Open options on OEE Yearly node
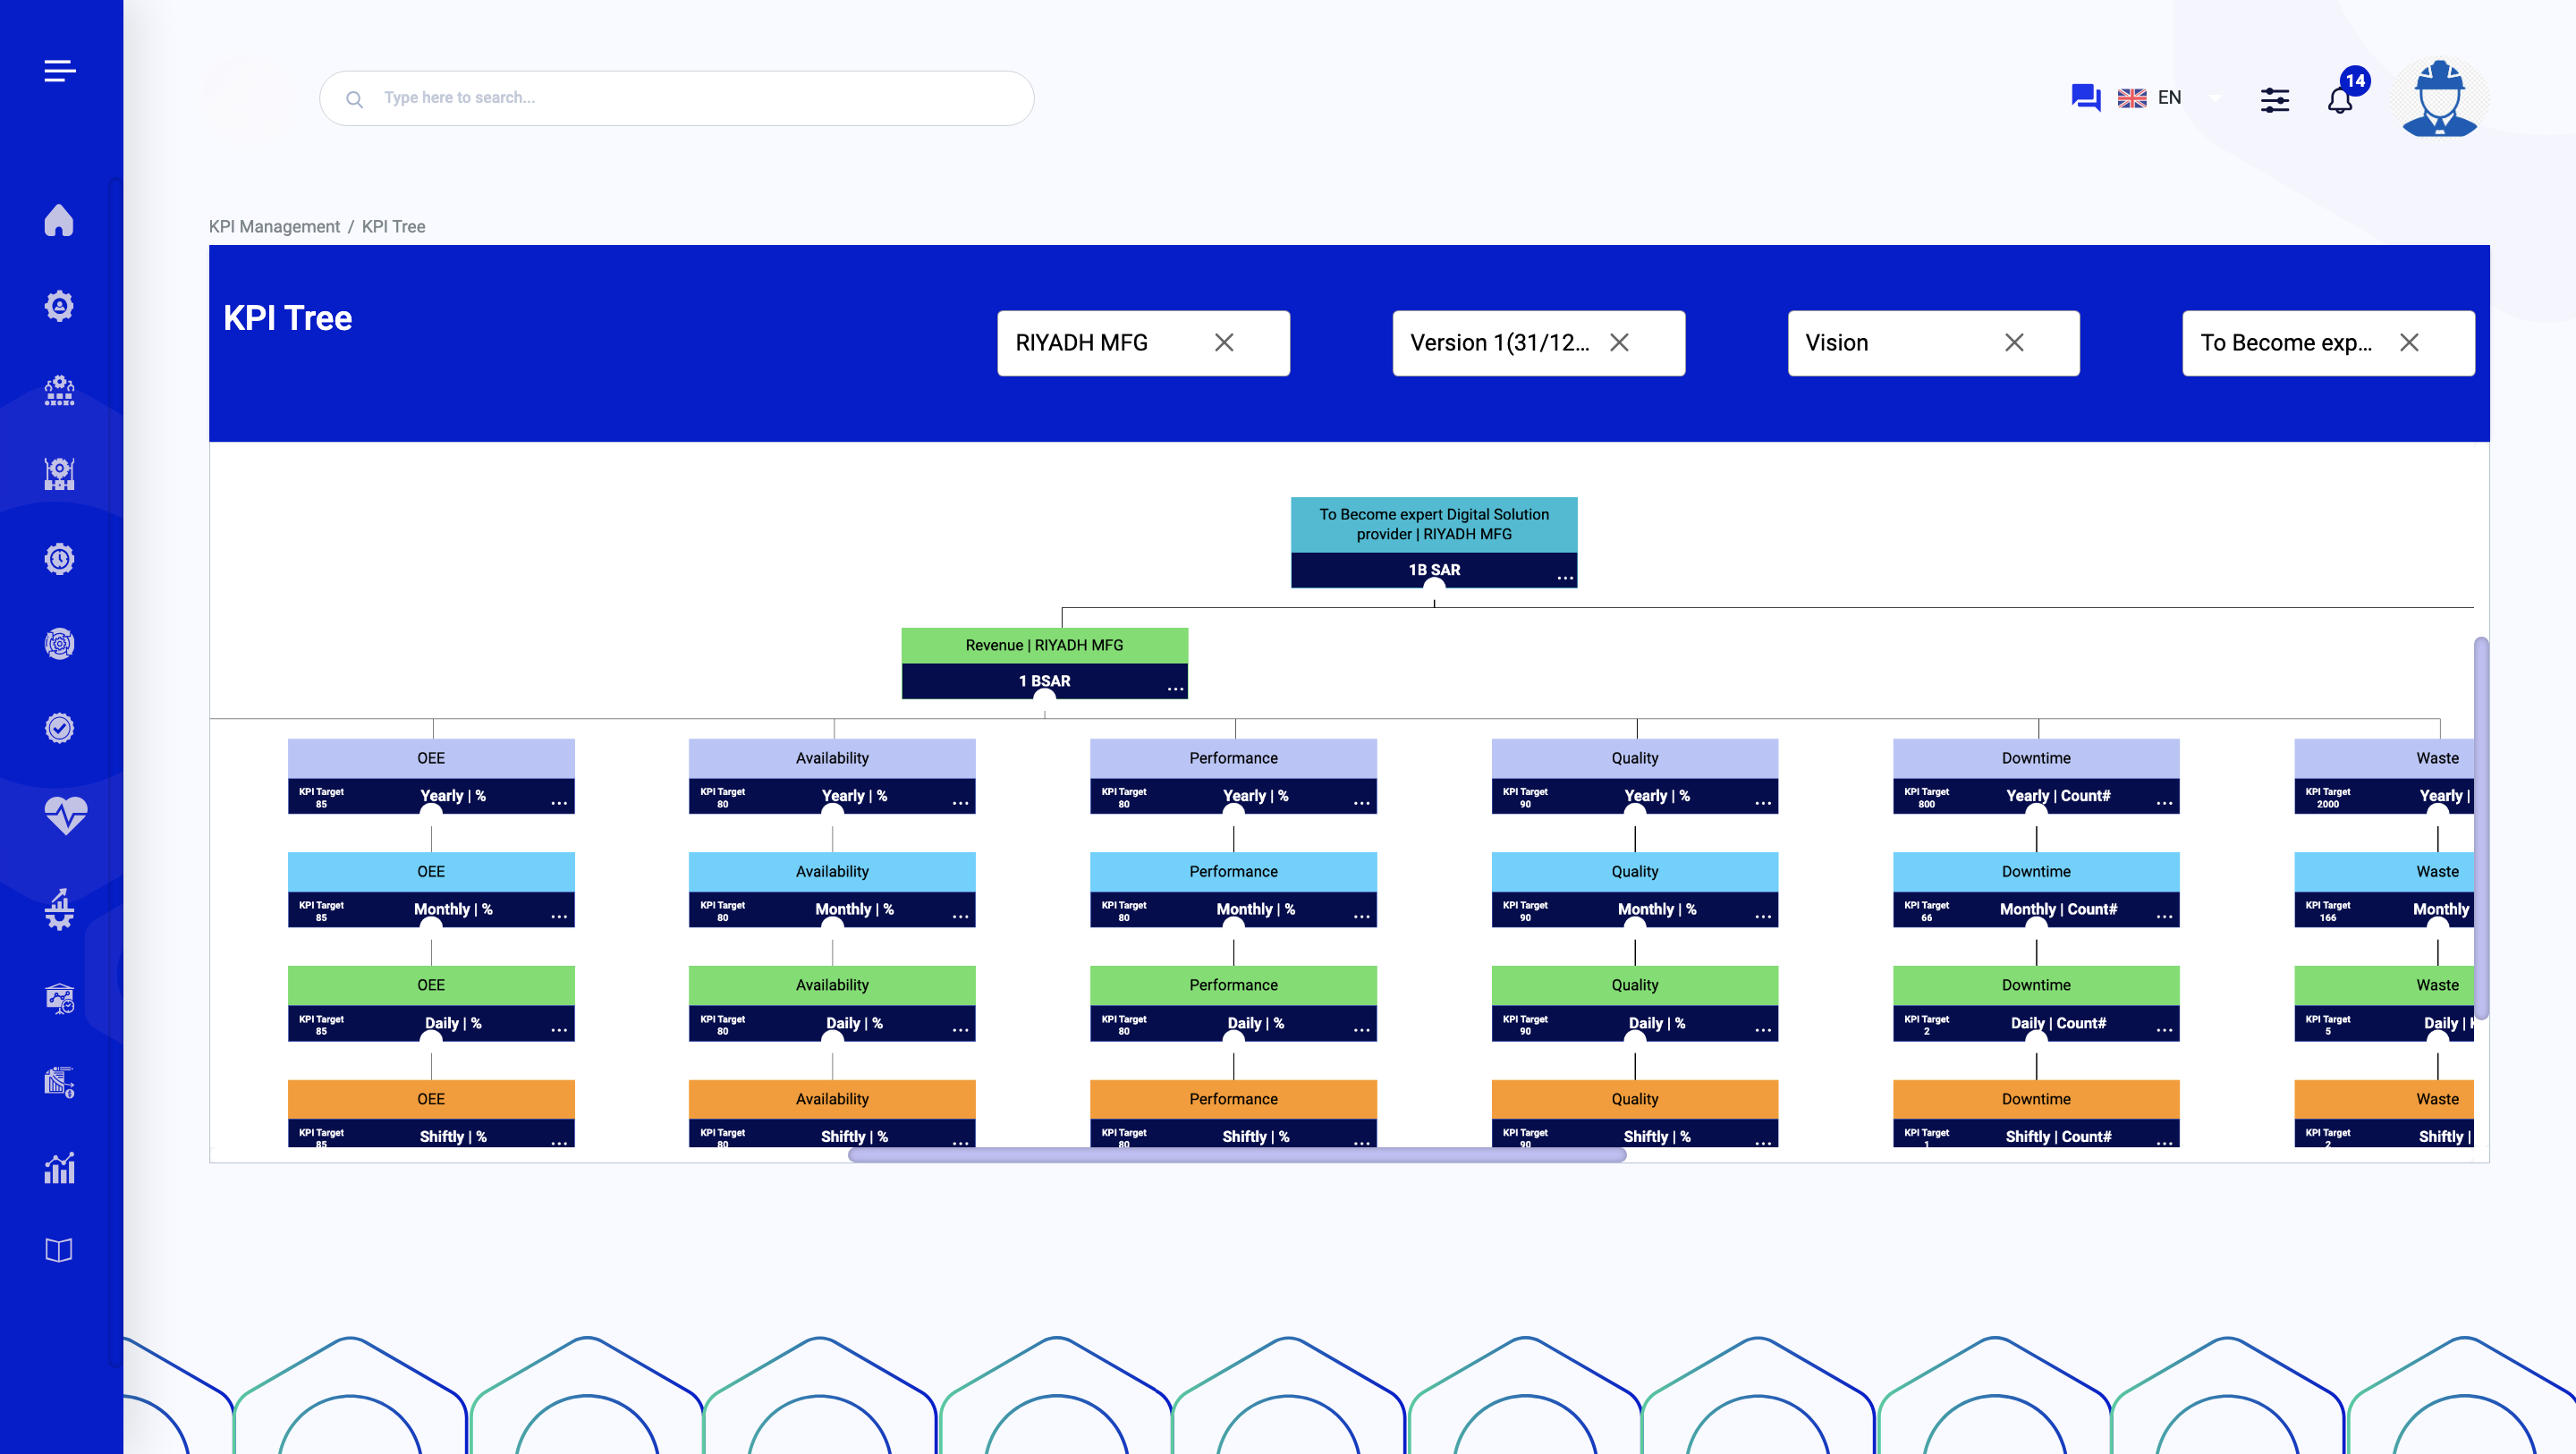Screen dimensions: 2576x1454 [558, 803]
